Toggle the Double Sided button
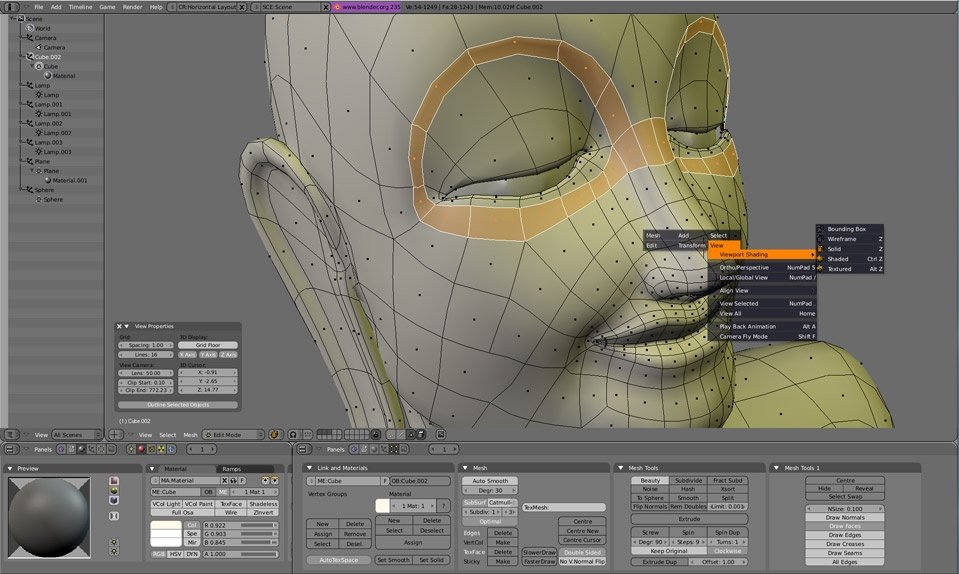Viewport: 959px width, 574px height. click(x=581, y=552)
